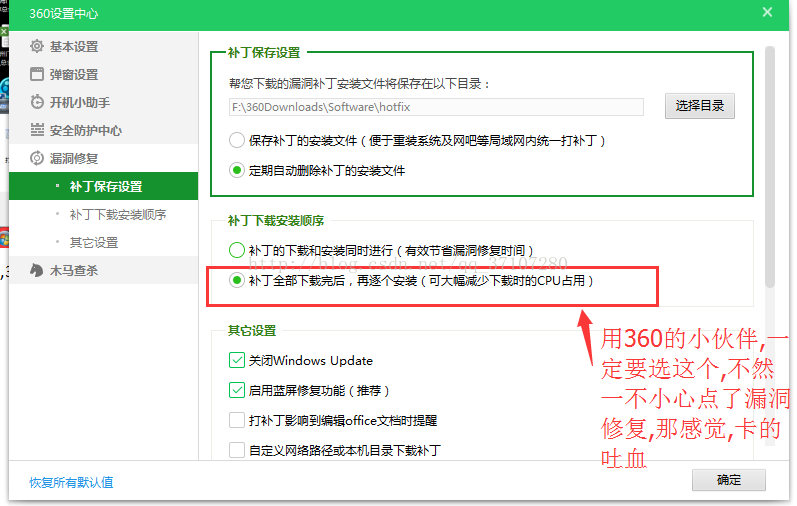Screen dimensions: 797x506
Task: Choose 保存补丁的安装文件 radio option
Action: point(237,140)
